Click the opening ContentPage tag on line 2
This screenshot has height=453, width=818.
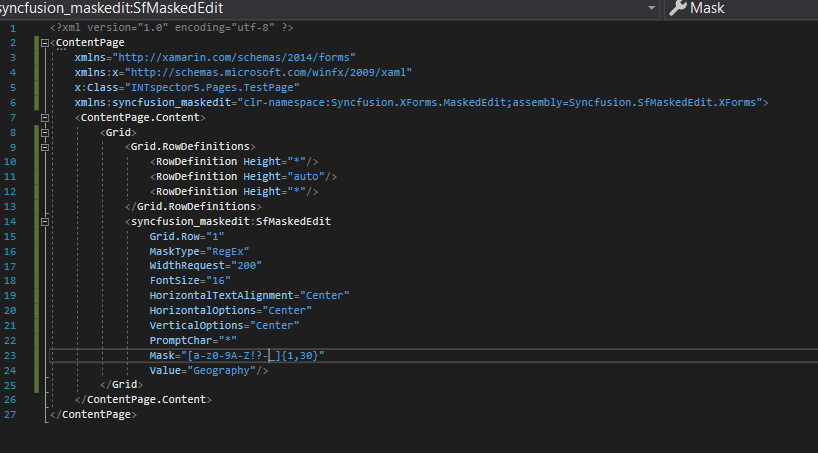tap(87, 43)
